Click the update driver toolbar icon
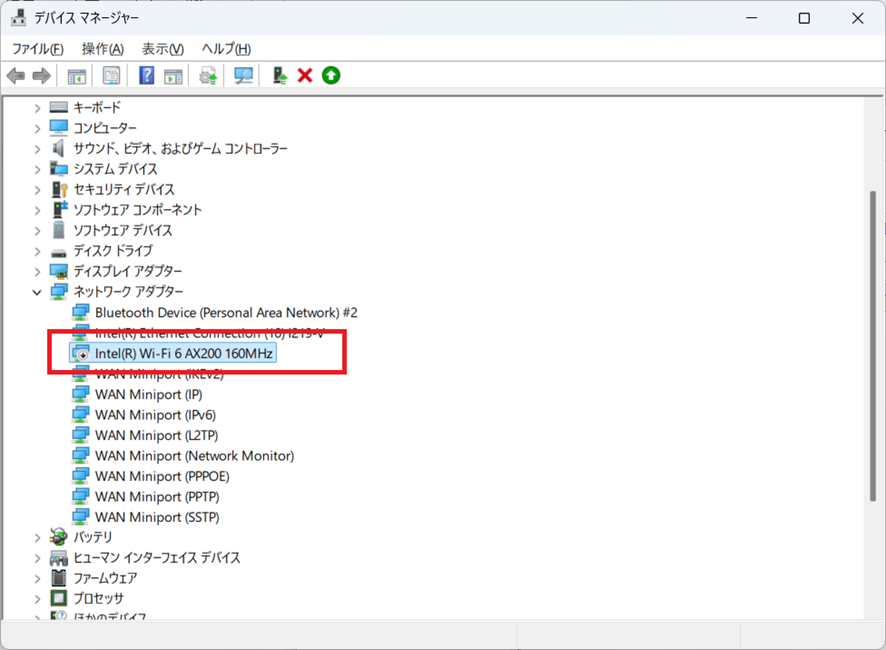Image resolution: width=886 pixels, height=650 pixels. 208,76
